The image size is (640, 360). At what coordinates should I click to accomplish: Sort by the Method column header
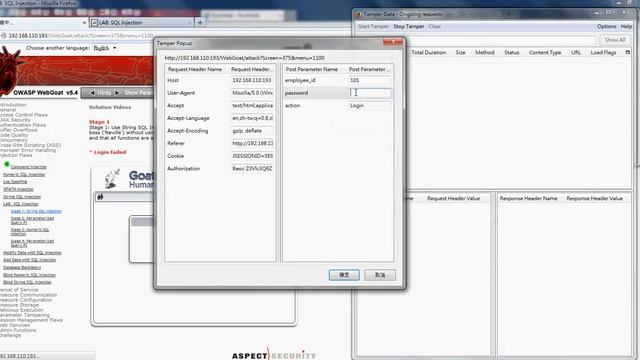(484, 53)
